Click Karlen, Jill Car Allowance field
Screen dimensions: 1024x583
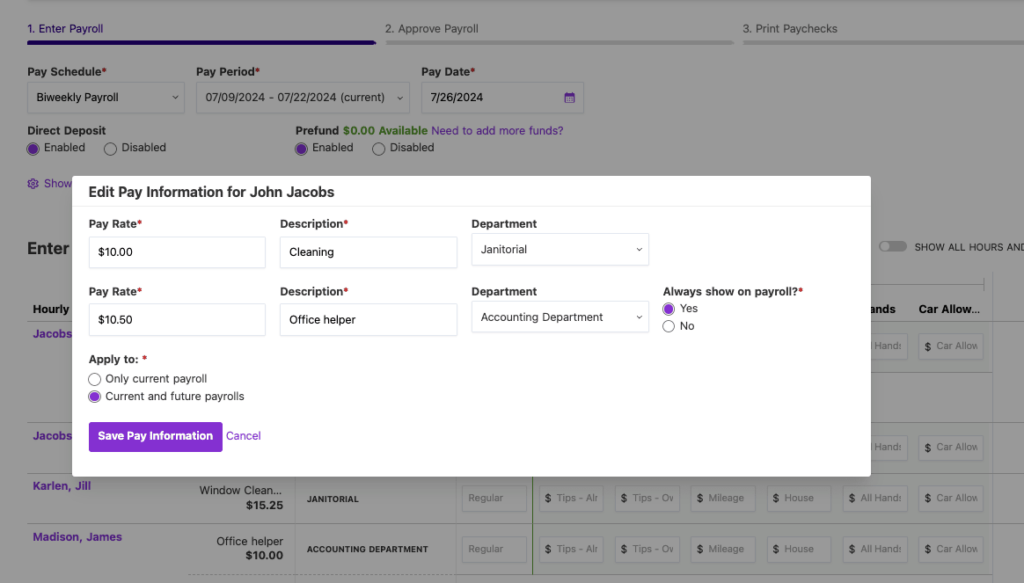tap(951, 498)
